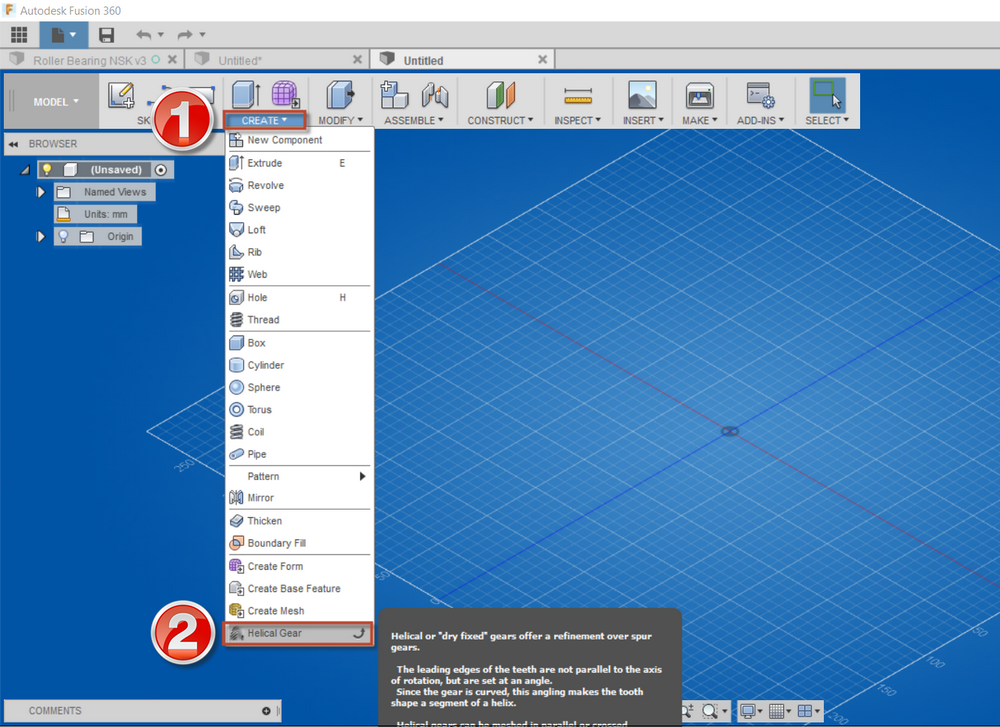Choose the Revolve tool
The width and height of the screenshot is (1000, 727).
264,184
